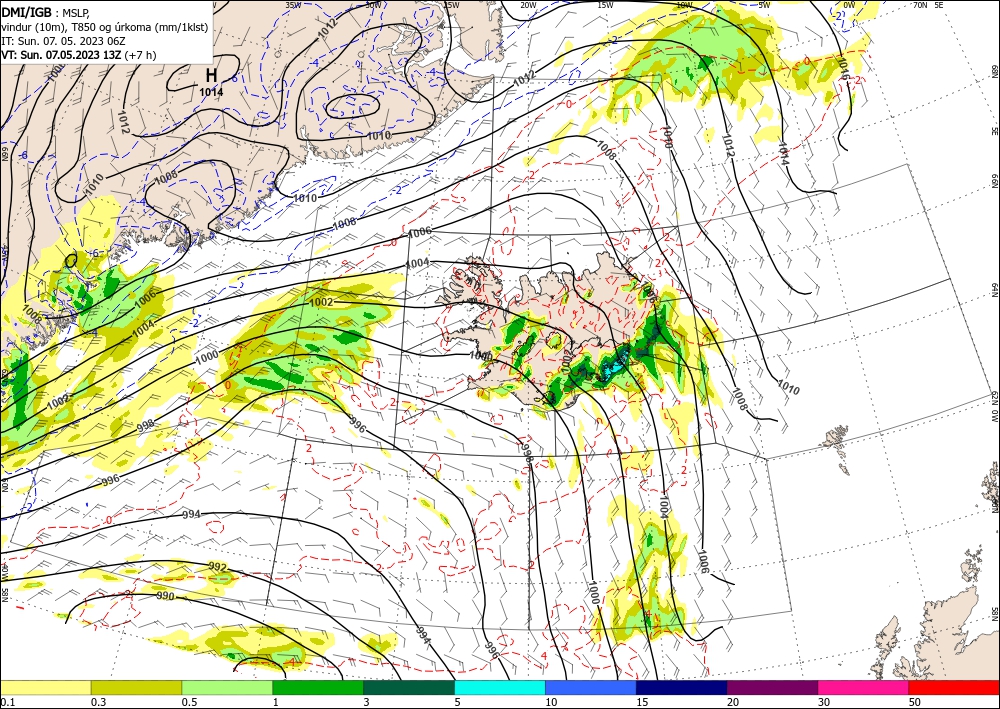
Task: Click the "0.5" legend value
Action: tap(189, 702)
